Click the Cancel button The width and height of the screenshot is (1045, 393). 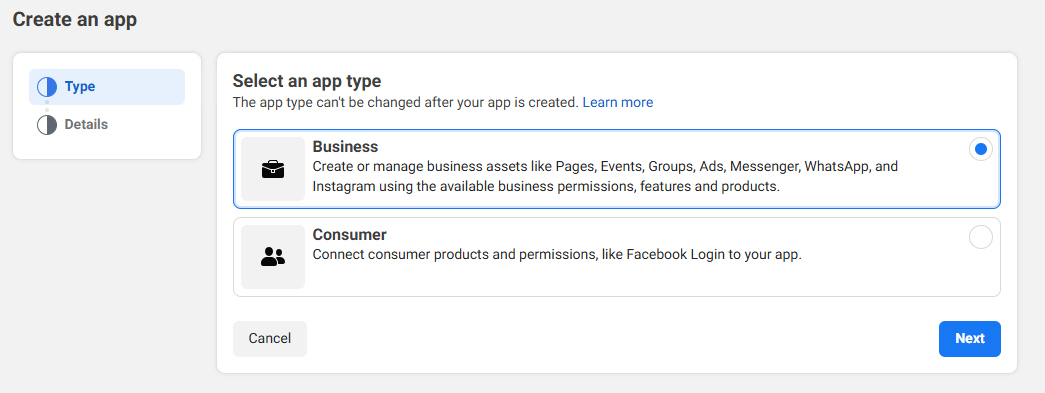tap(270, 338)
